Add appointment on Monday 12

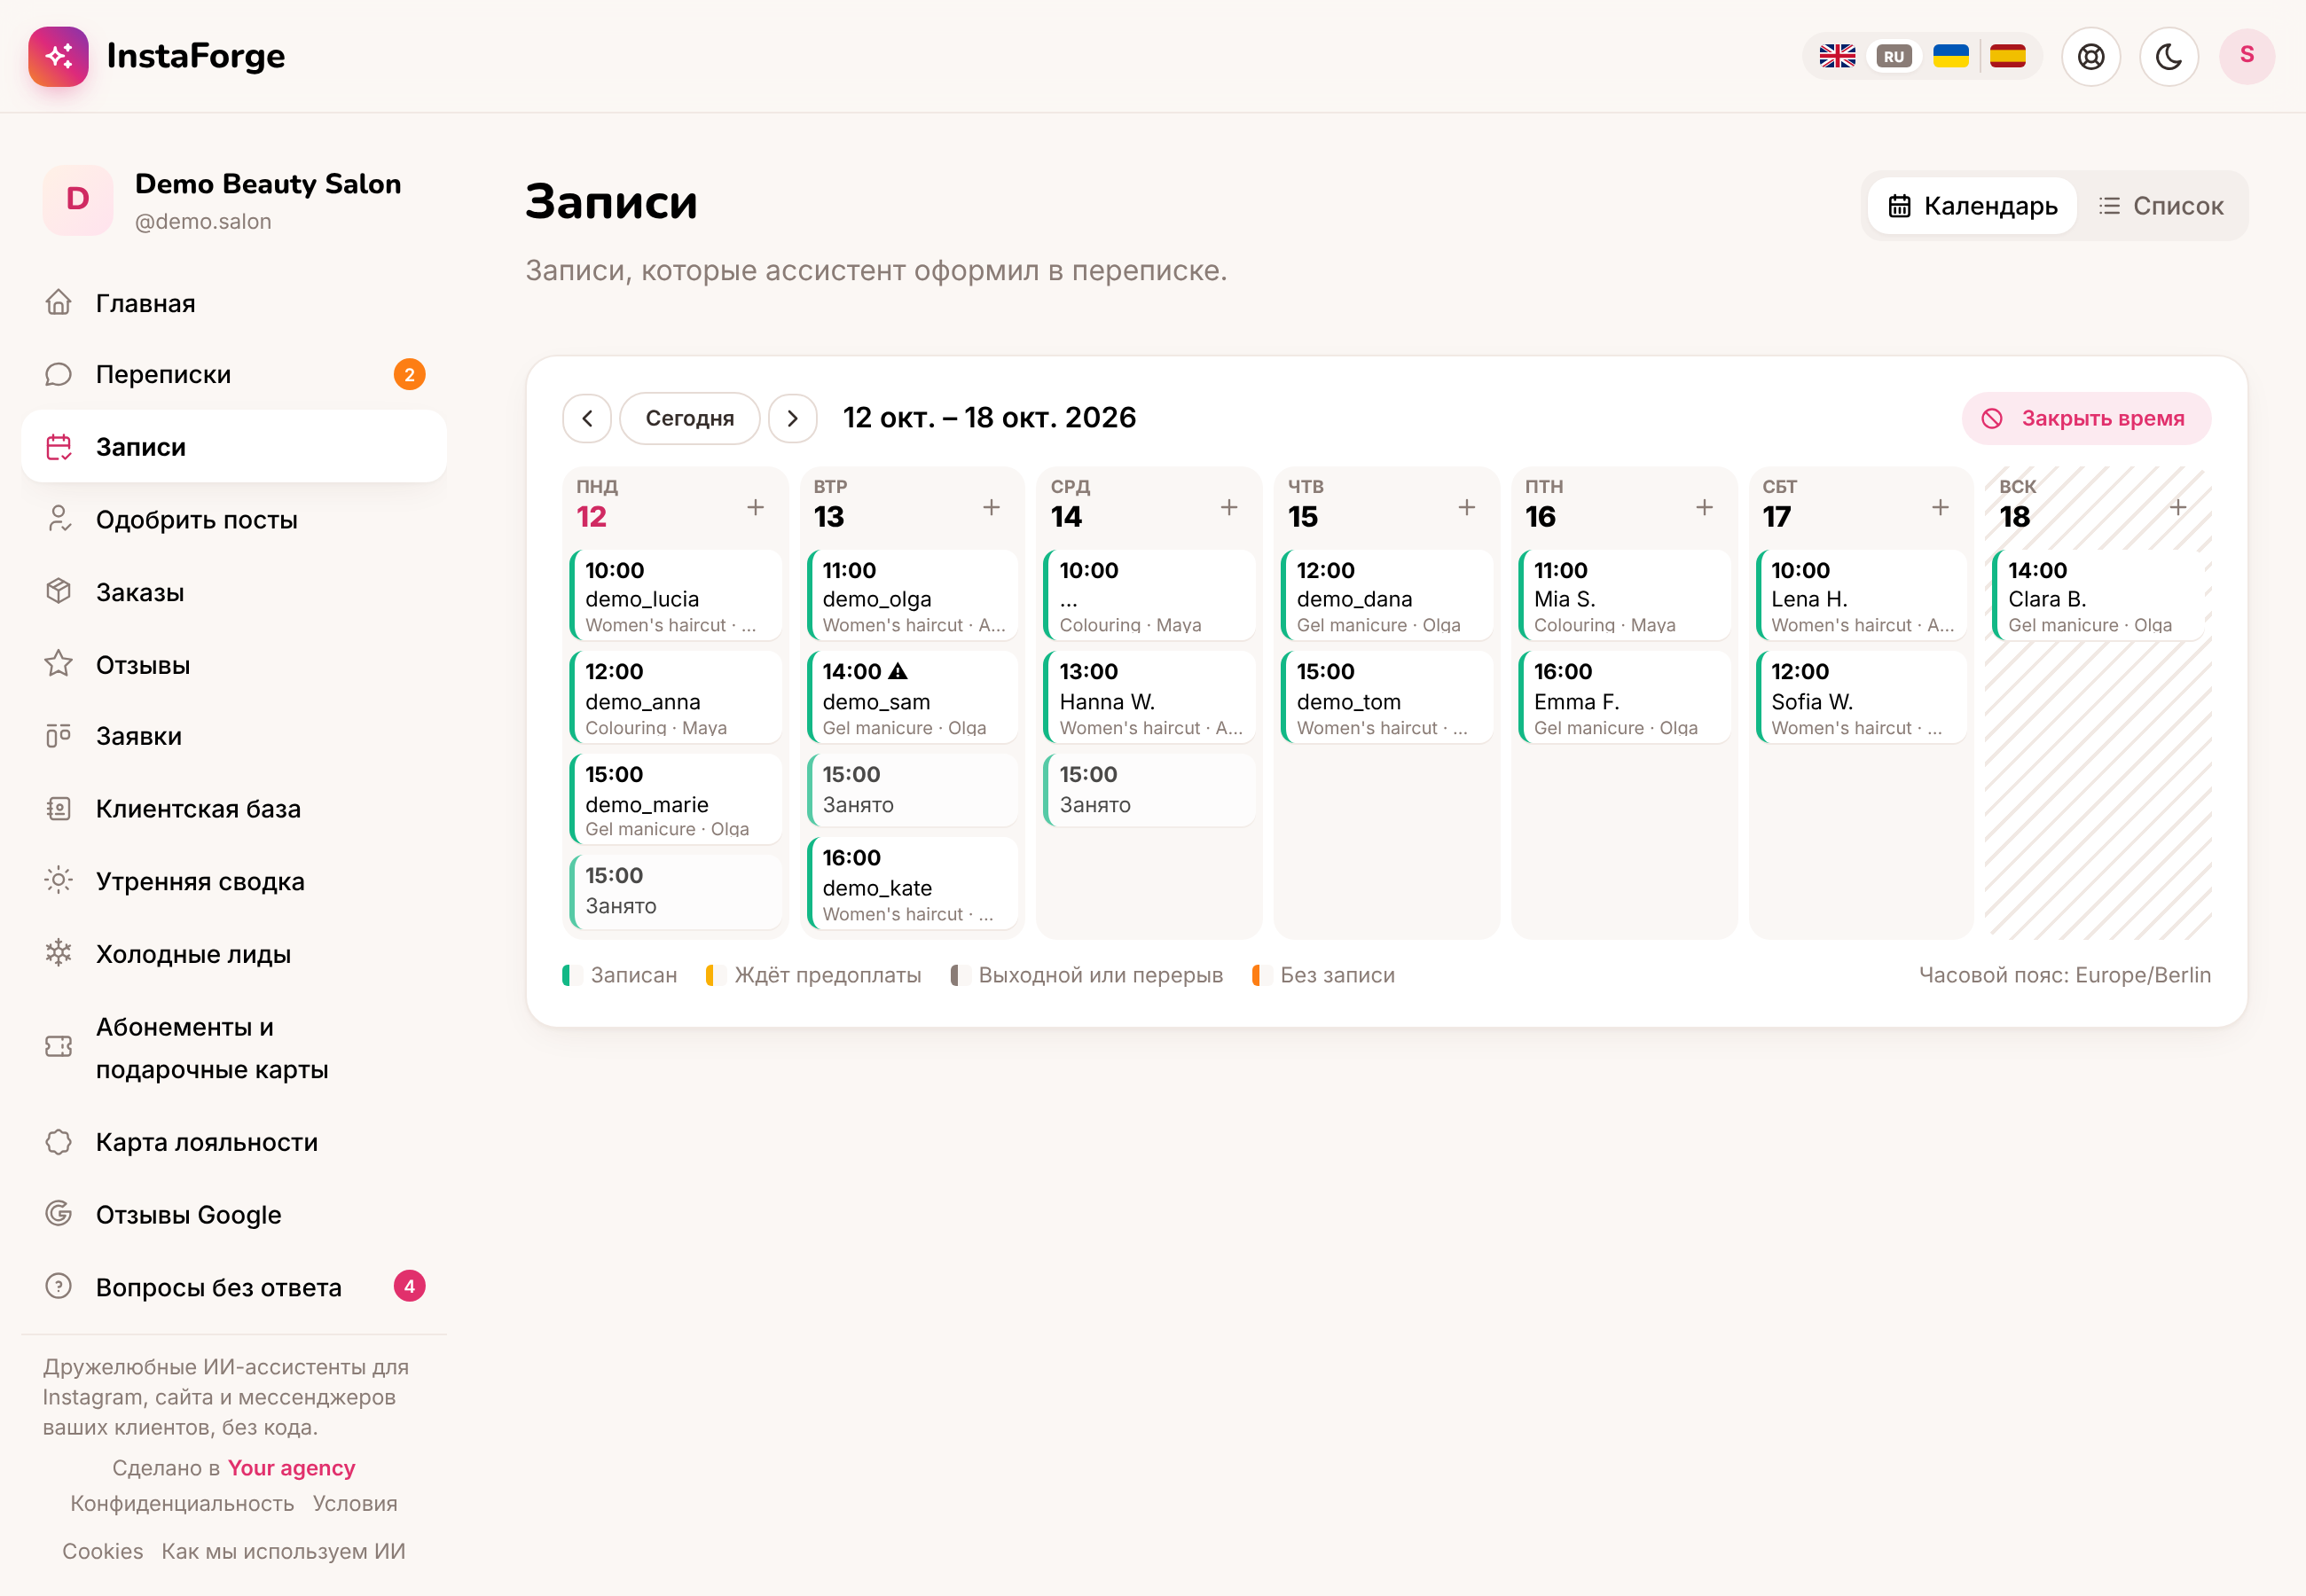point(755,507)
